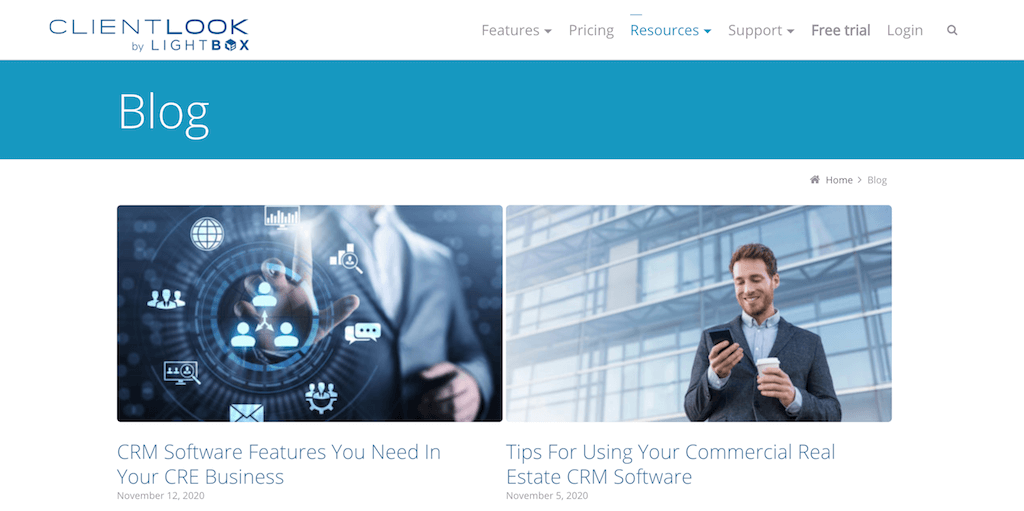Expand the Features dropdown arrow
Image resolution: width=1024 pixels, height=511 pixels.
pos(548,31)
